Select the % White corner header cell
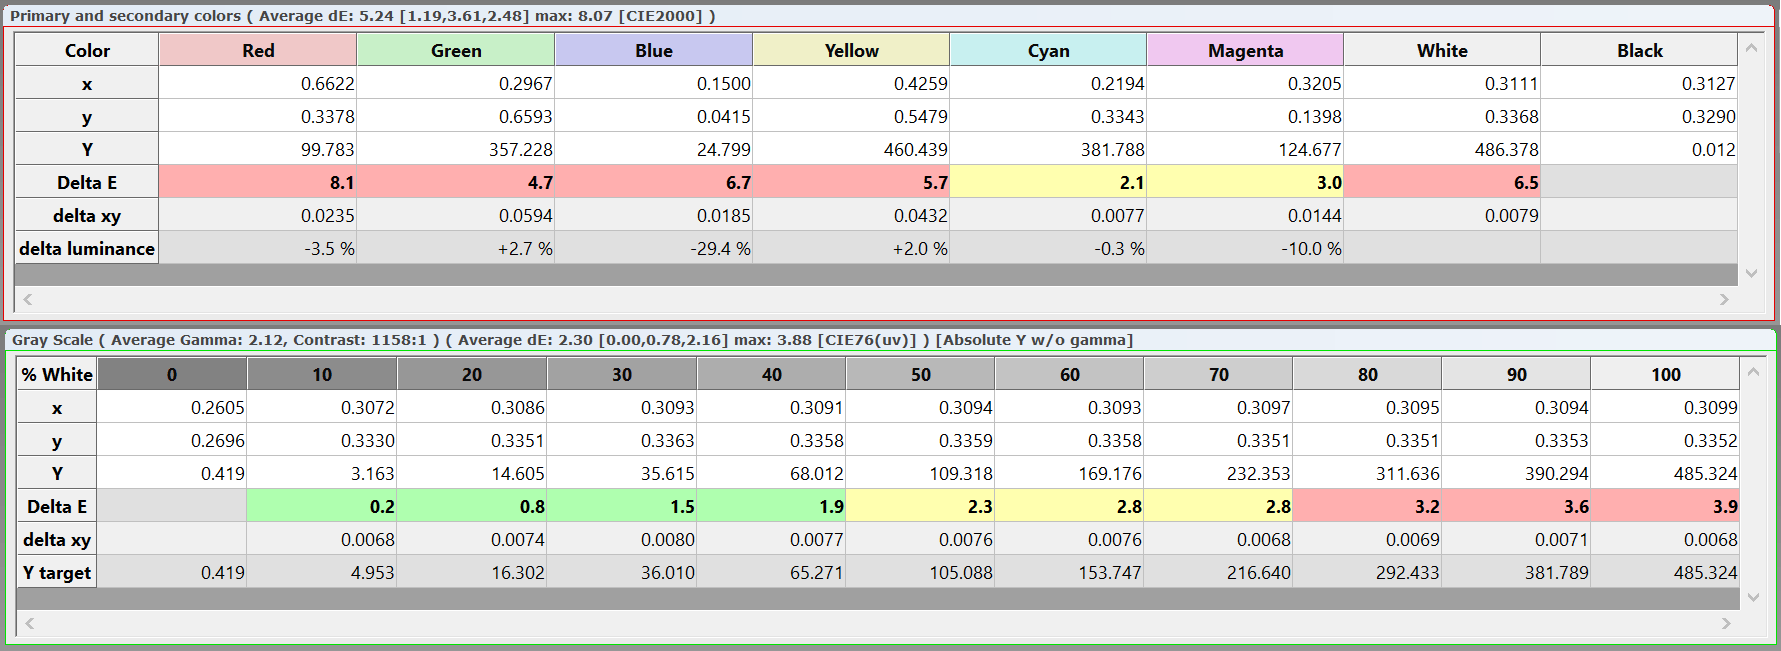Image resolution: width=1781 pixels, height=651 pixels. (x=57, y=374)
